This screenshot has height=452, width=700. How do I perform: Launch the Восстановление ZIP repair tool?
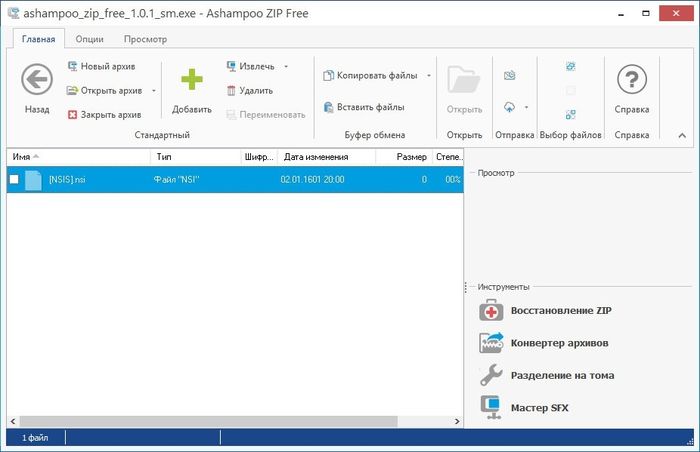point(490,311)
